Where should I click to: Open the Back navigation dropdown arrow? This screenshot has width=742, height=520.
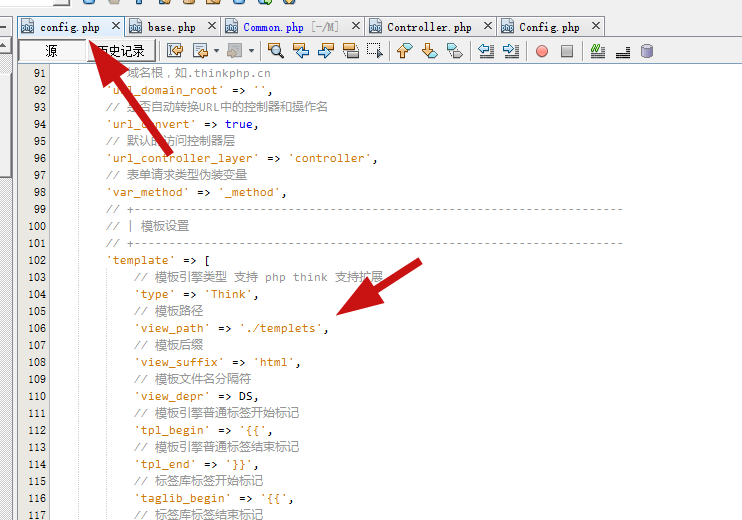tap(216, 51)
